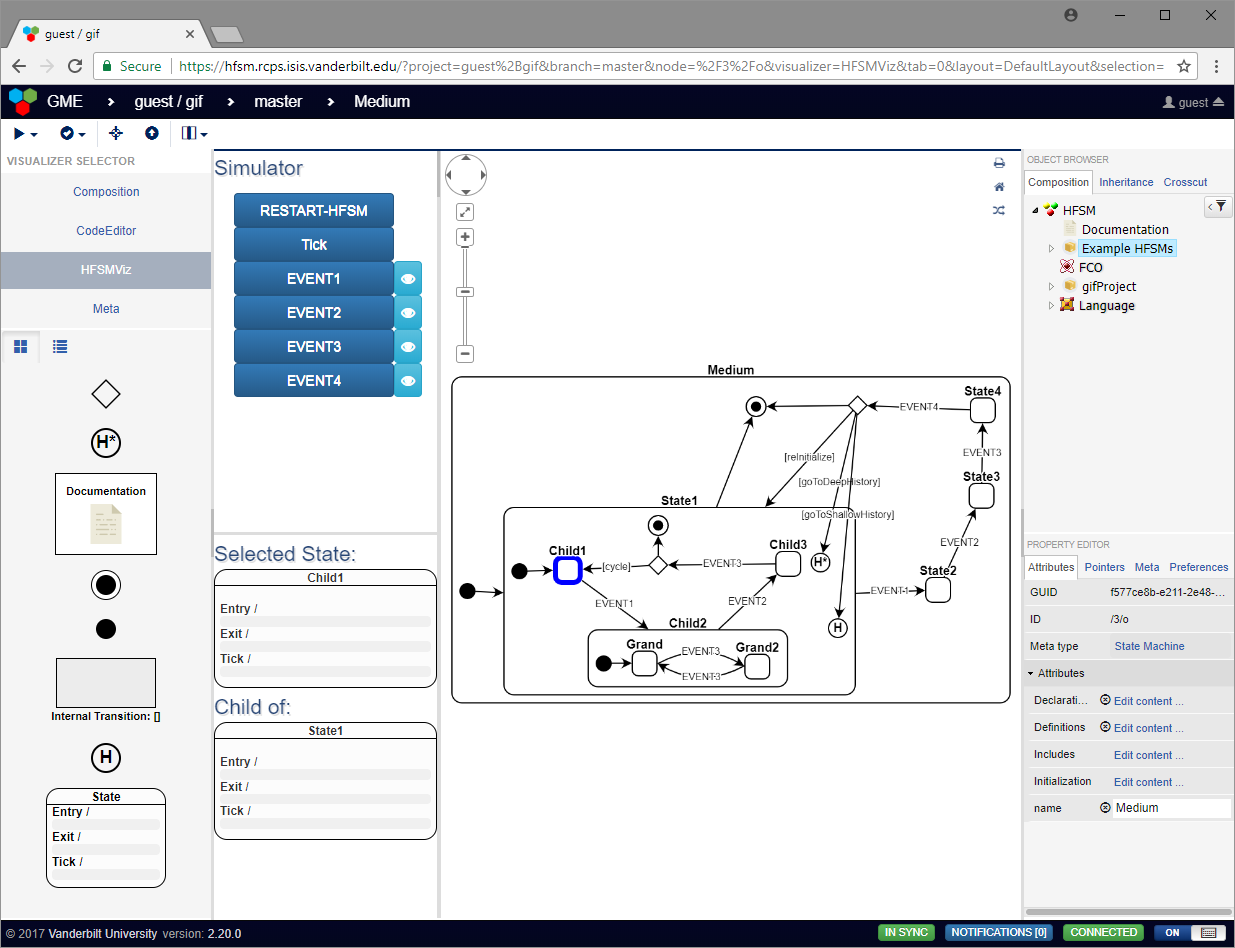Click the pan navigation wheel control
The width and height of the screenshot is (1235, 948).
[466, 175]
